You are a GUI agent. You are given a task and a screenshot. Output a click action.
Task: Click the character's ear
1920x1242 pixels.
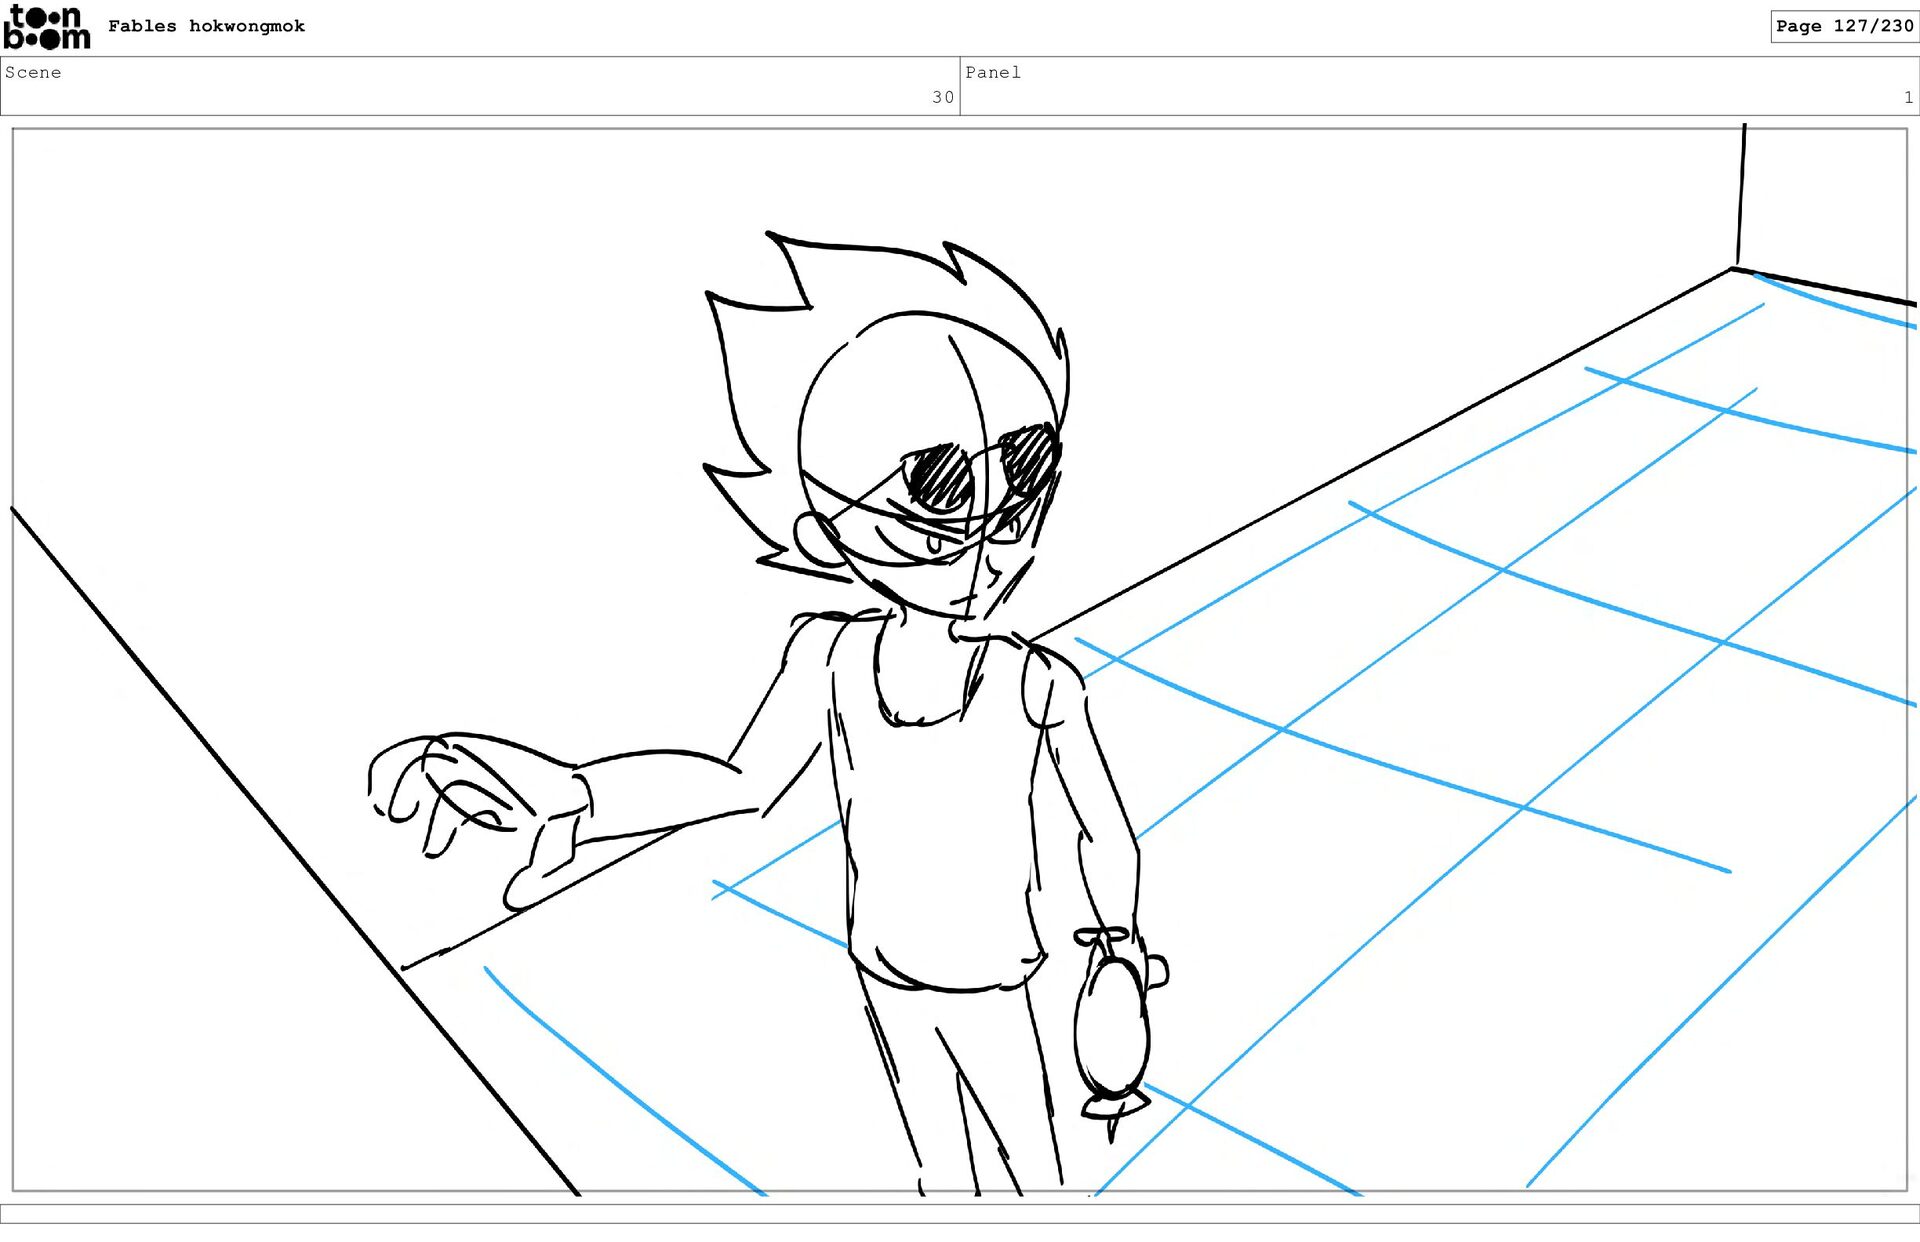pos(817,540)
